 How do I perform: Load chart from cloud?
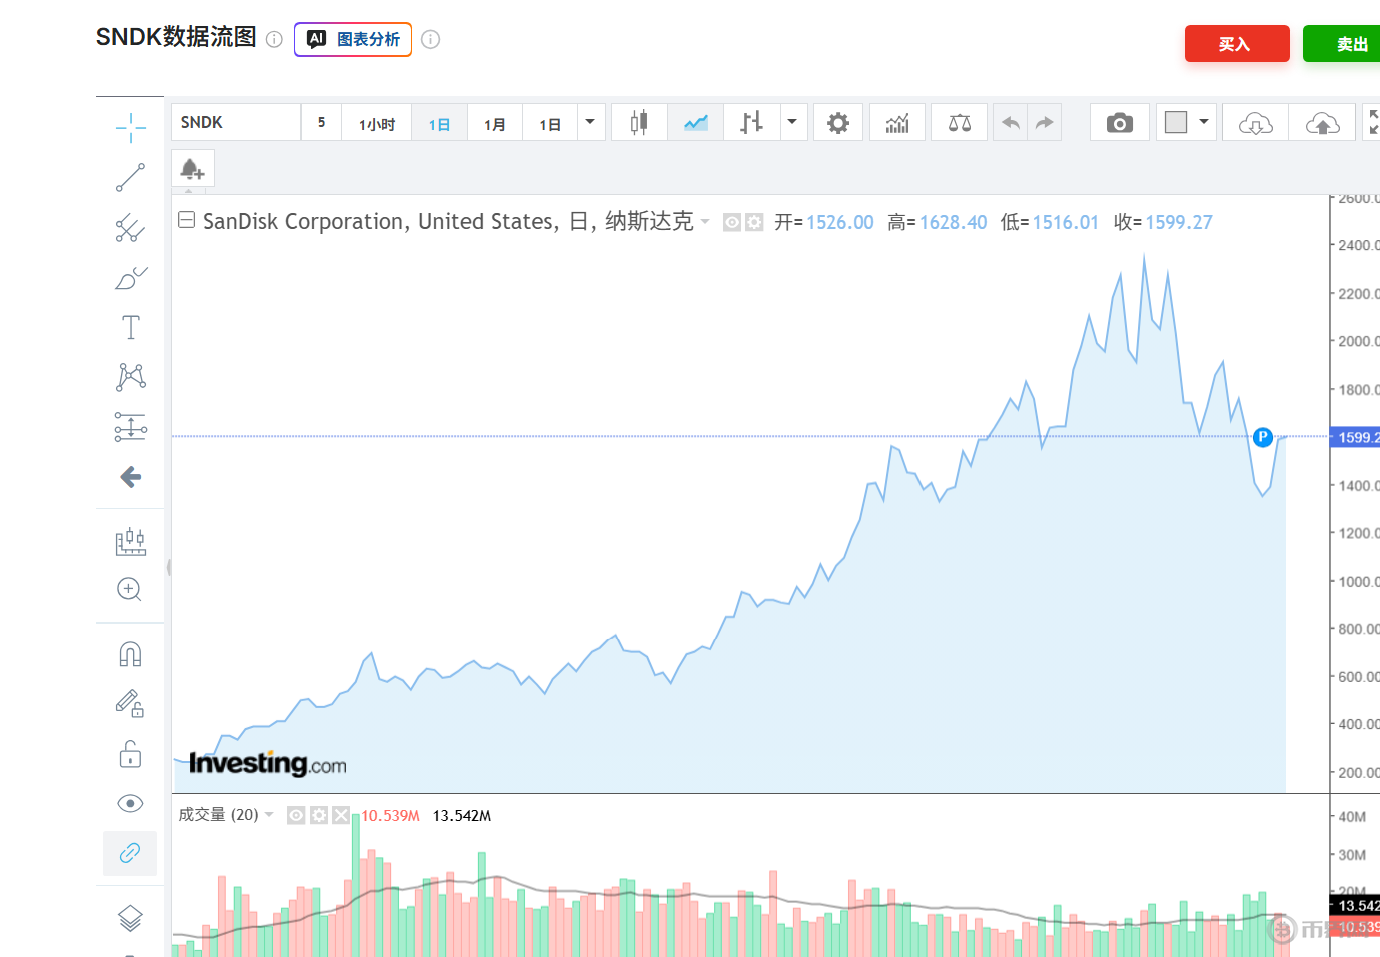[1255, 122]
